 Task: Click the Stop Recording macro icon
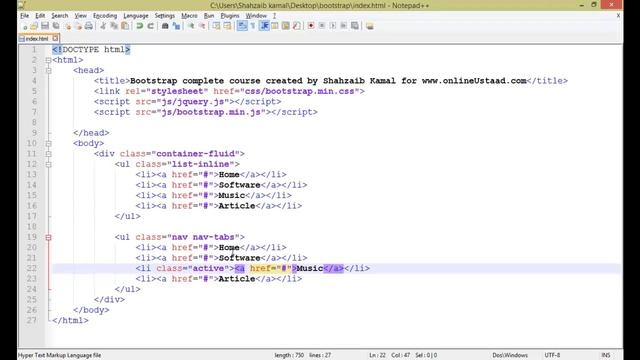(322, 26)
